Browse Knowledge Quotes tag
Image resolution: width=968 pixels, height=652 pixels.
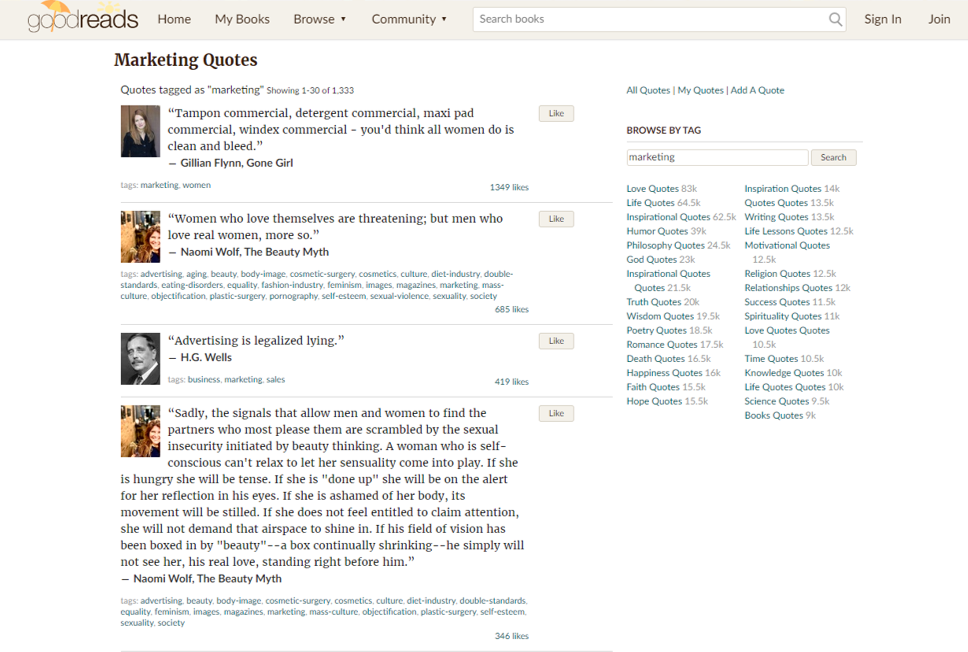point(784,374)
